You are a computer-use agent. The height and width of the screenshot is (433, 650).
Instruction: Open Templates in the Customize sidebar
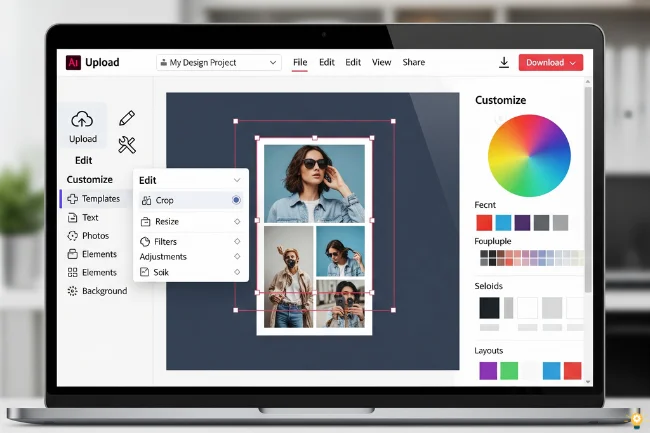100,199
